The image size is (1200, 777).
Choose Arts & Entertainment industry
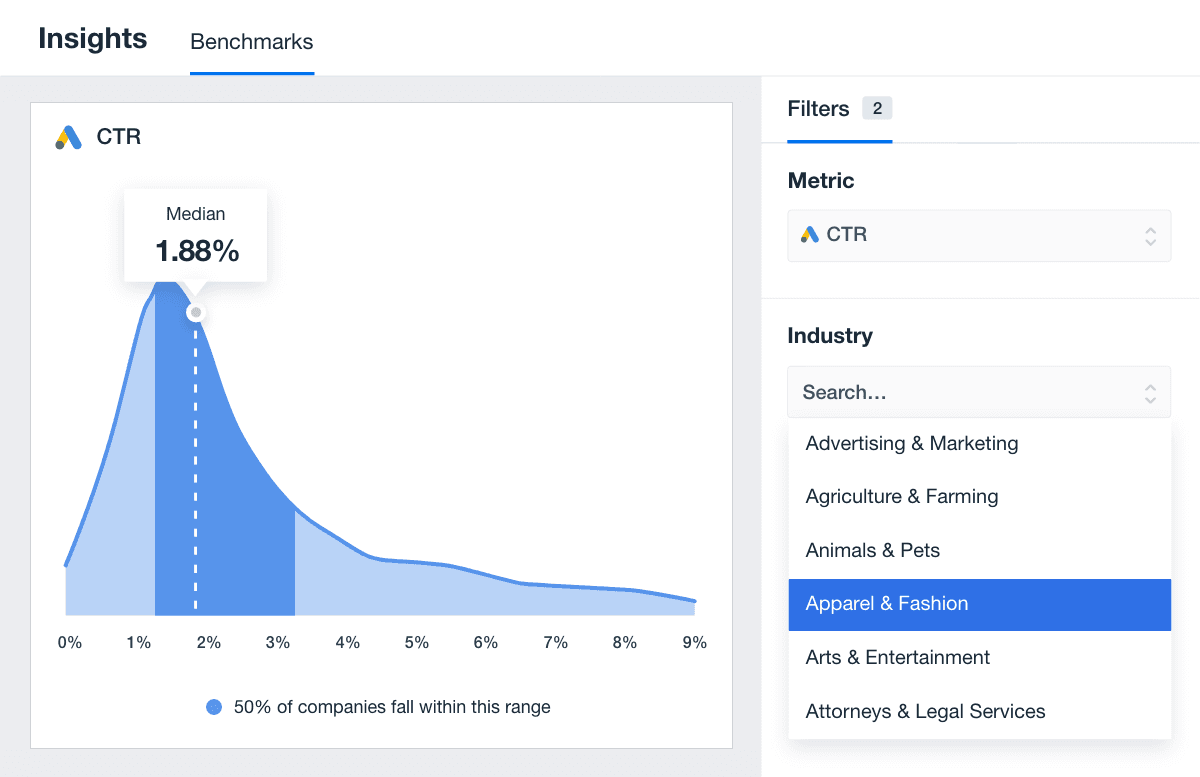898,658
